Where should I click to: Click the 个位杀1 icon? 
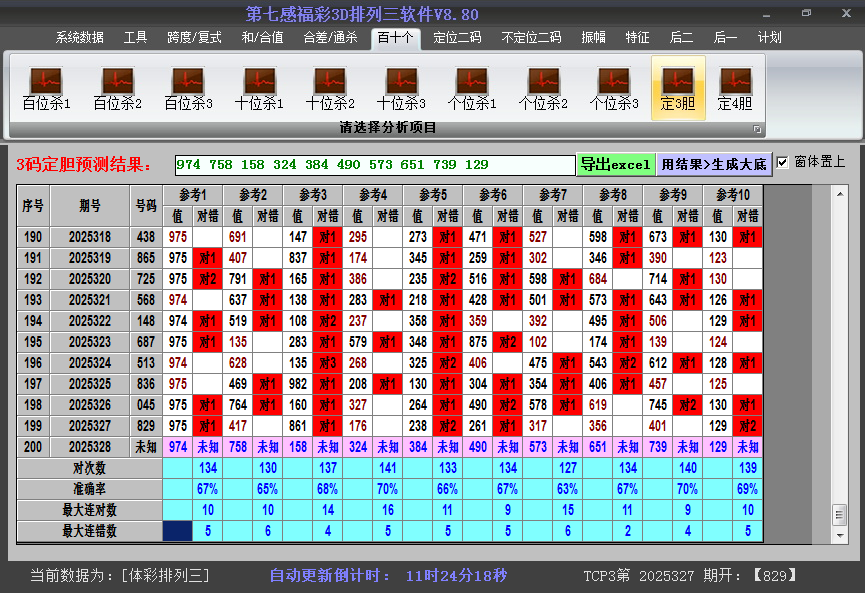pos(472,89)
